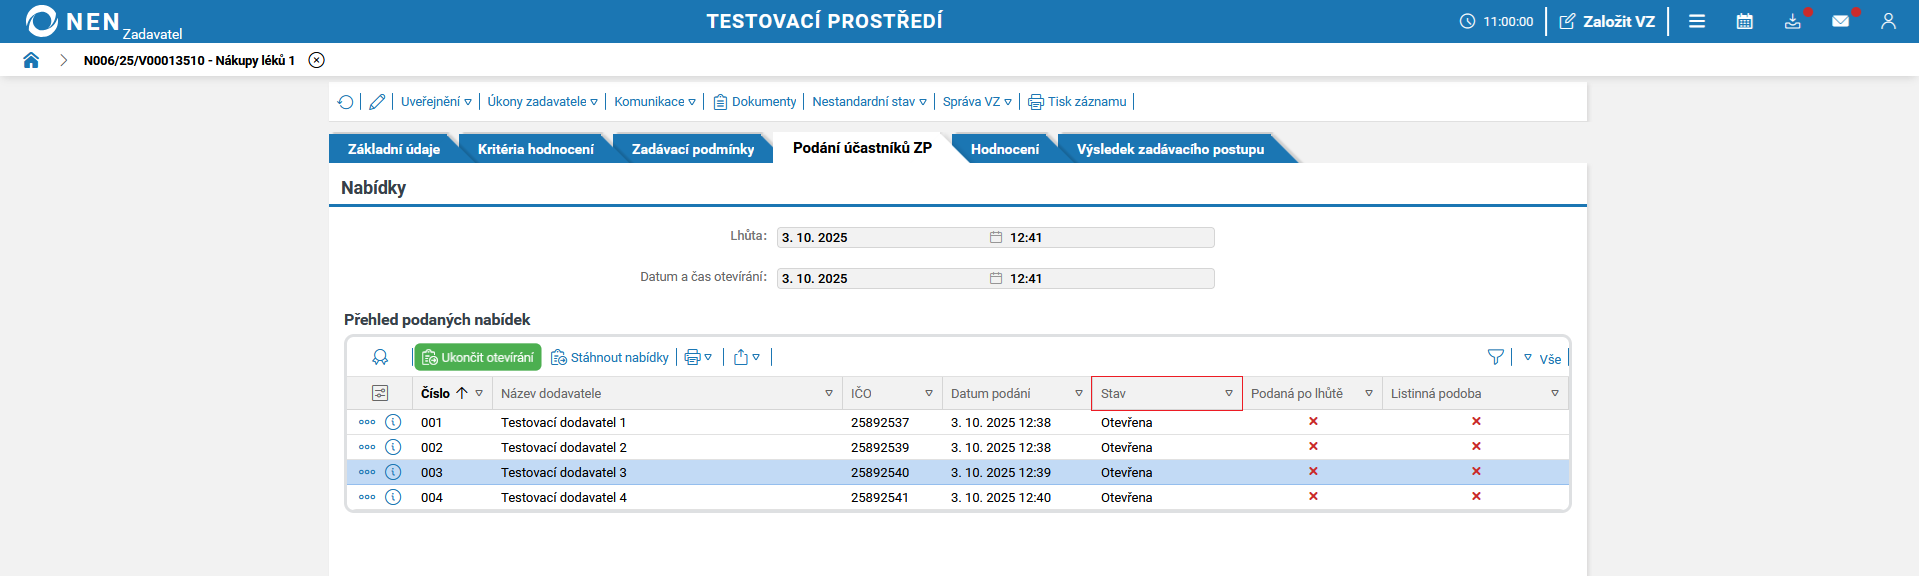Open three-dot actions for row 001

[x=367, y=422]
